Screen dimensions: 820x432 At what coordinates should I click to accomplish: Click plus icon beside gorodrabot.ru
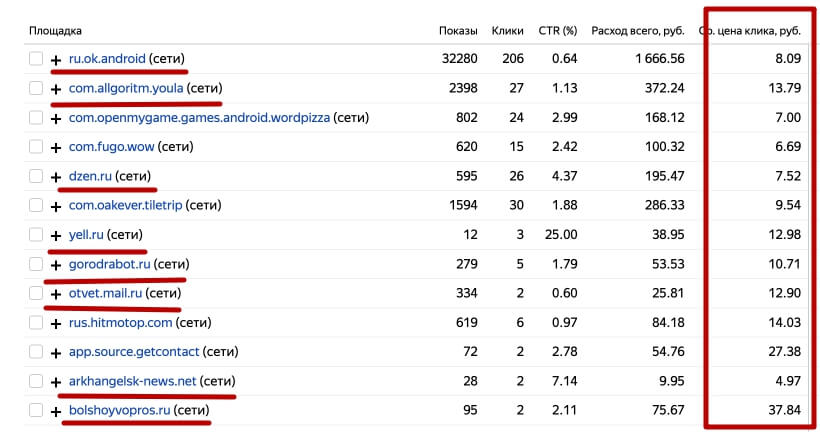[56, 265]
